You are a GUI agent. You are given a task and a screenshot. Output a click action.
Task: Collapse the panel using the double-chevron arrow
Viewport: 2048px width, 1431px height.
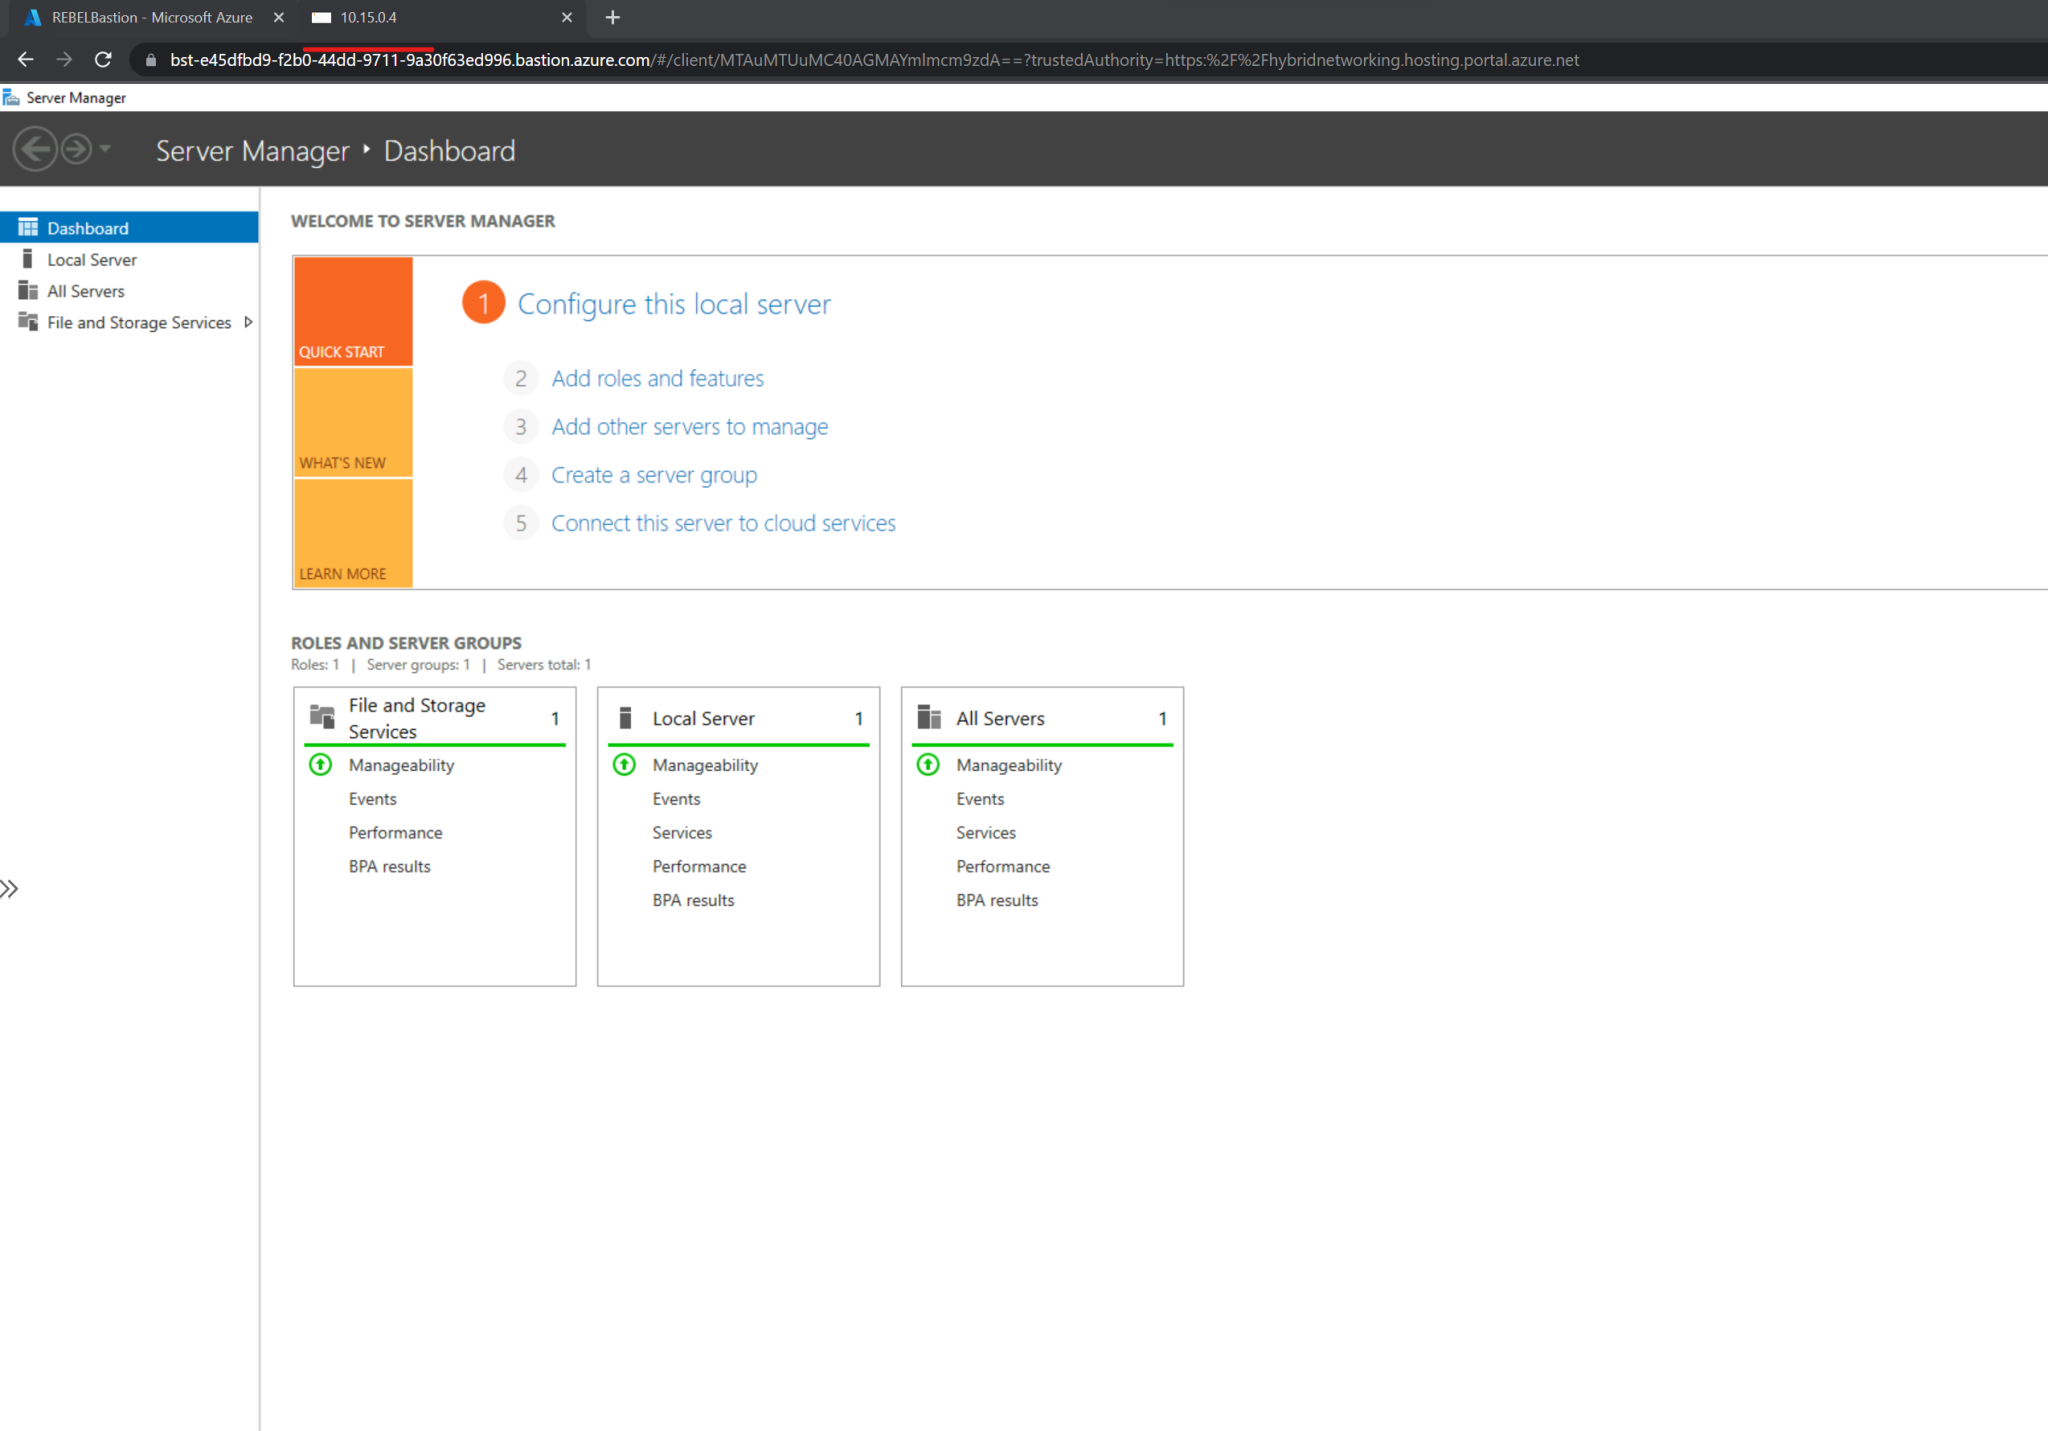(10, 887)
